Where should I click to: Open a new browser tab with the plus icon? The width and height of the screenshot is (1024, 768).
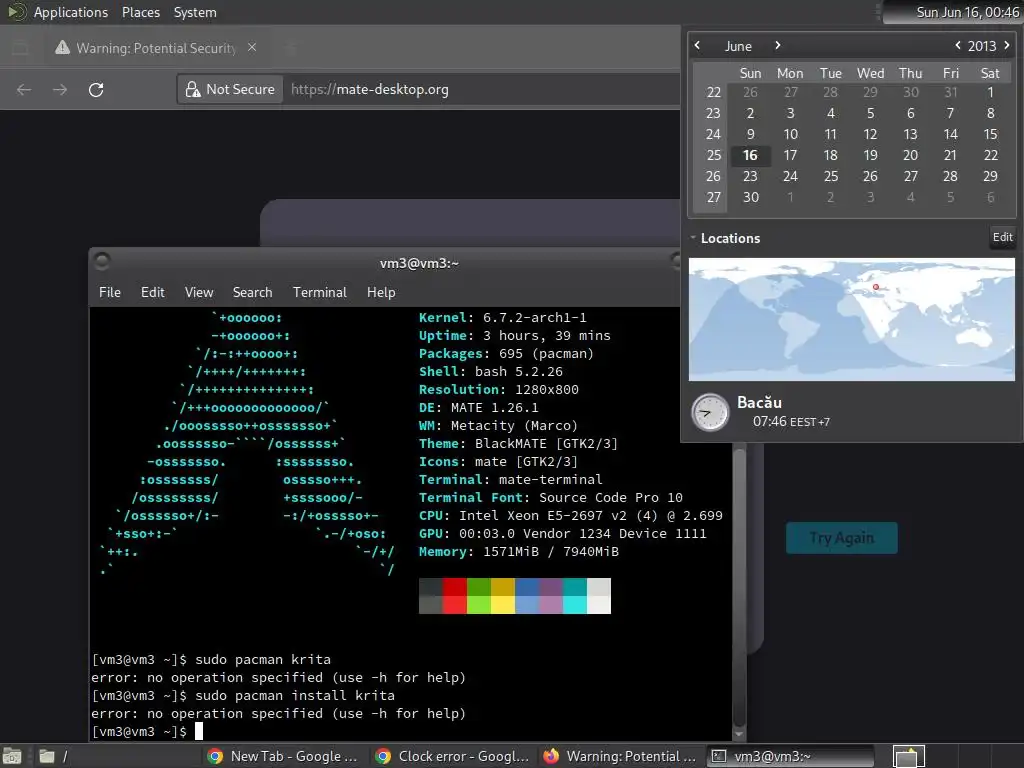[291, 48]
